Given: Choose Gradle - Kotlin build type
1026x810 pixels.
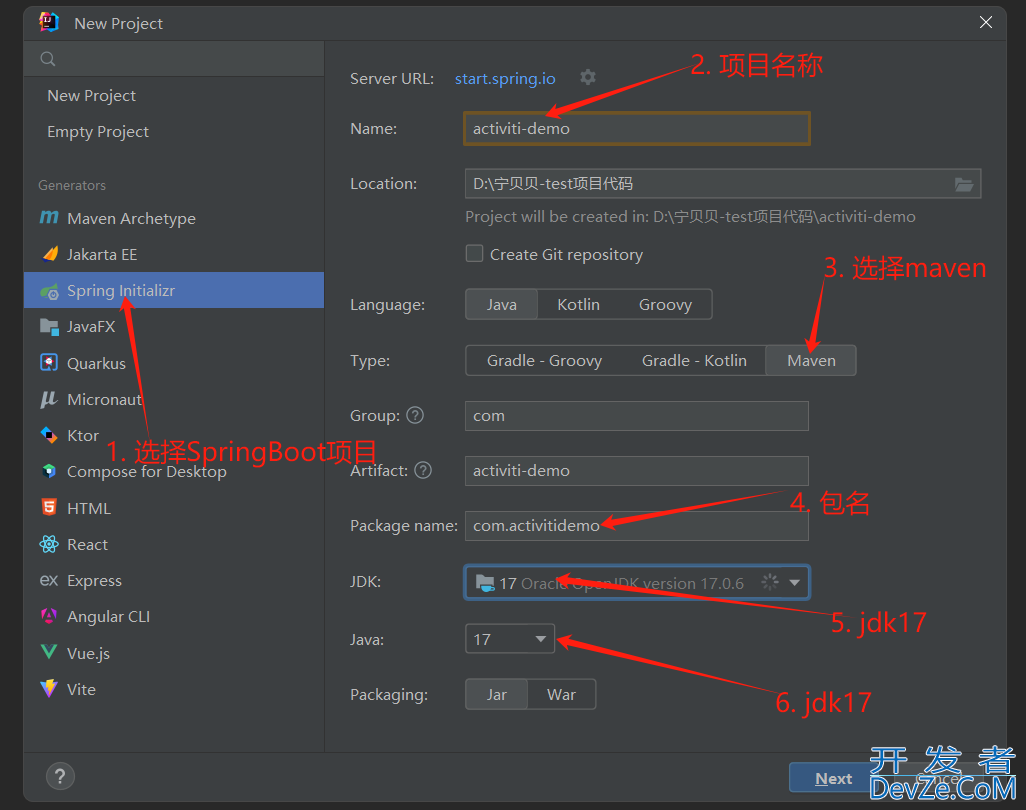Looking at the screenshot, I should (x=694, y=361).
